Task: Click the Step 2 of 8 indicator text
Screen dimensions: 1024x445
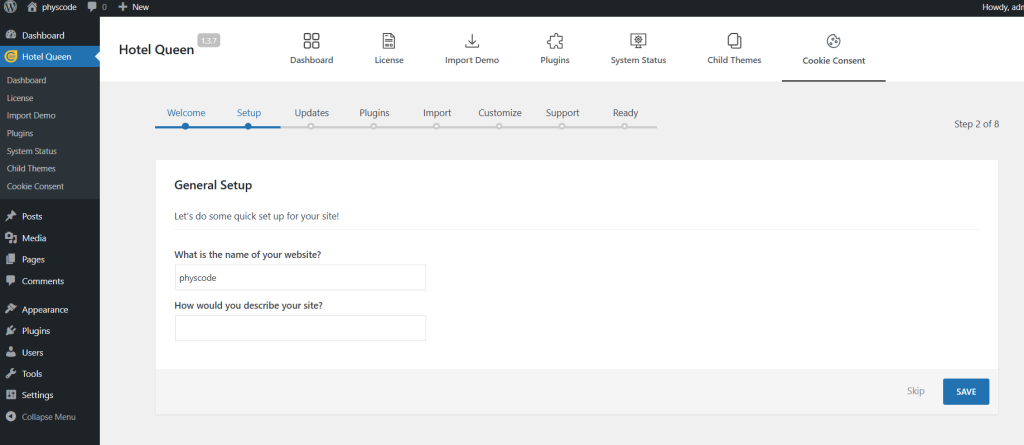Action: coord(976,124)
